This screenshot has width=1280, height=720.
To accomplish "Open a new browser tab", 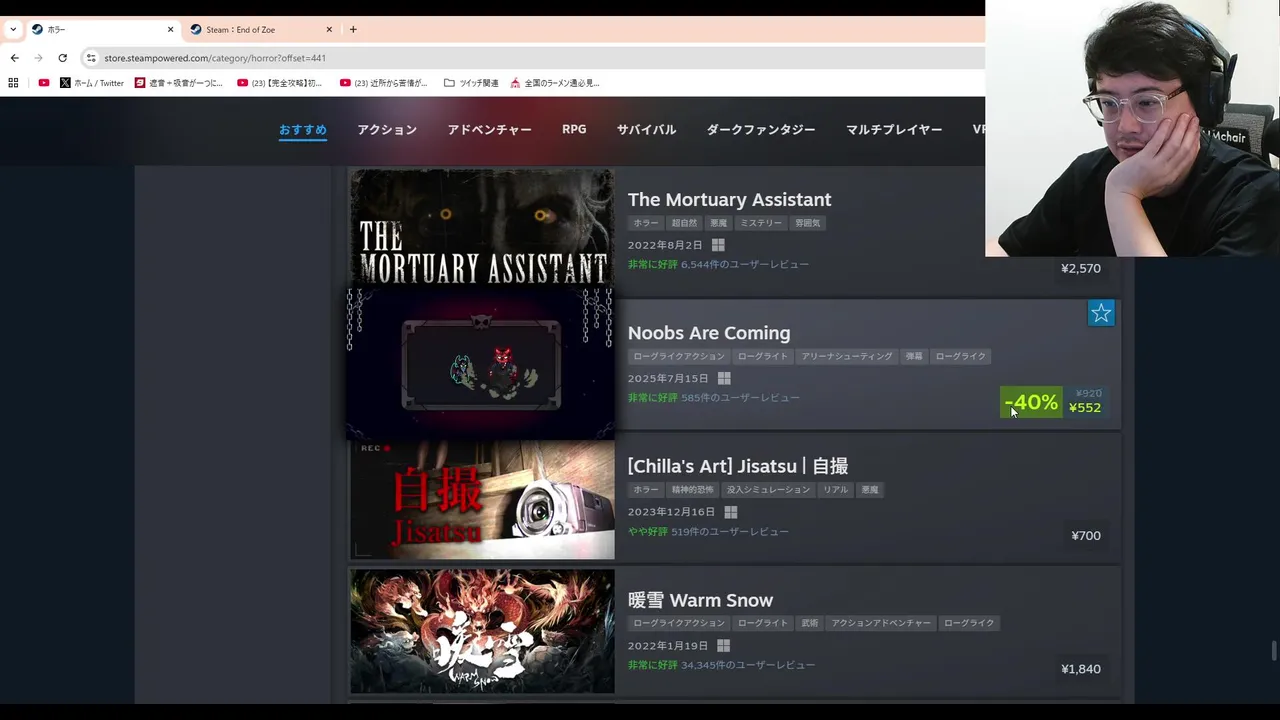I will pos(353,29).
